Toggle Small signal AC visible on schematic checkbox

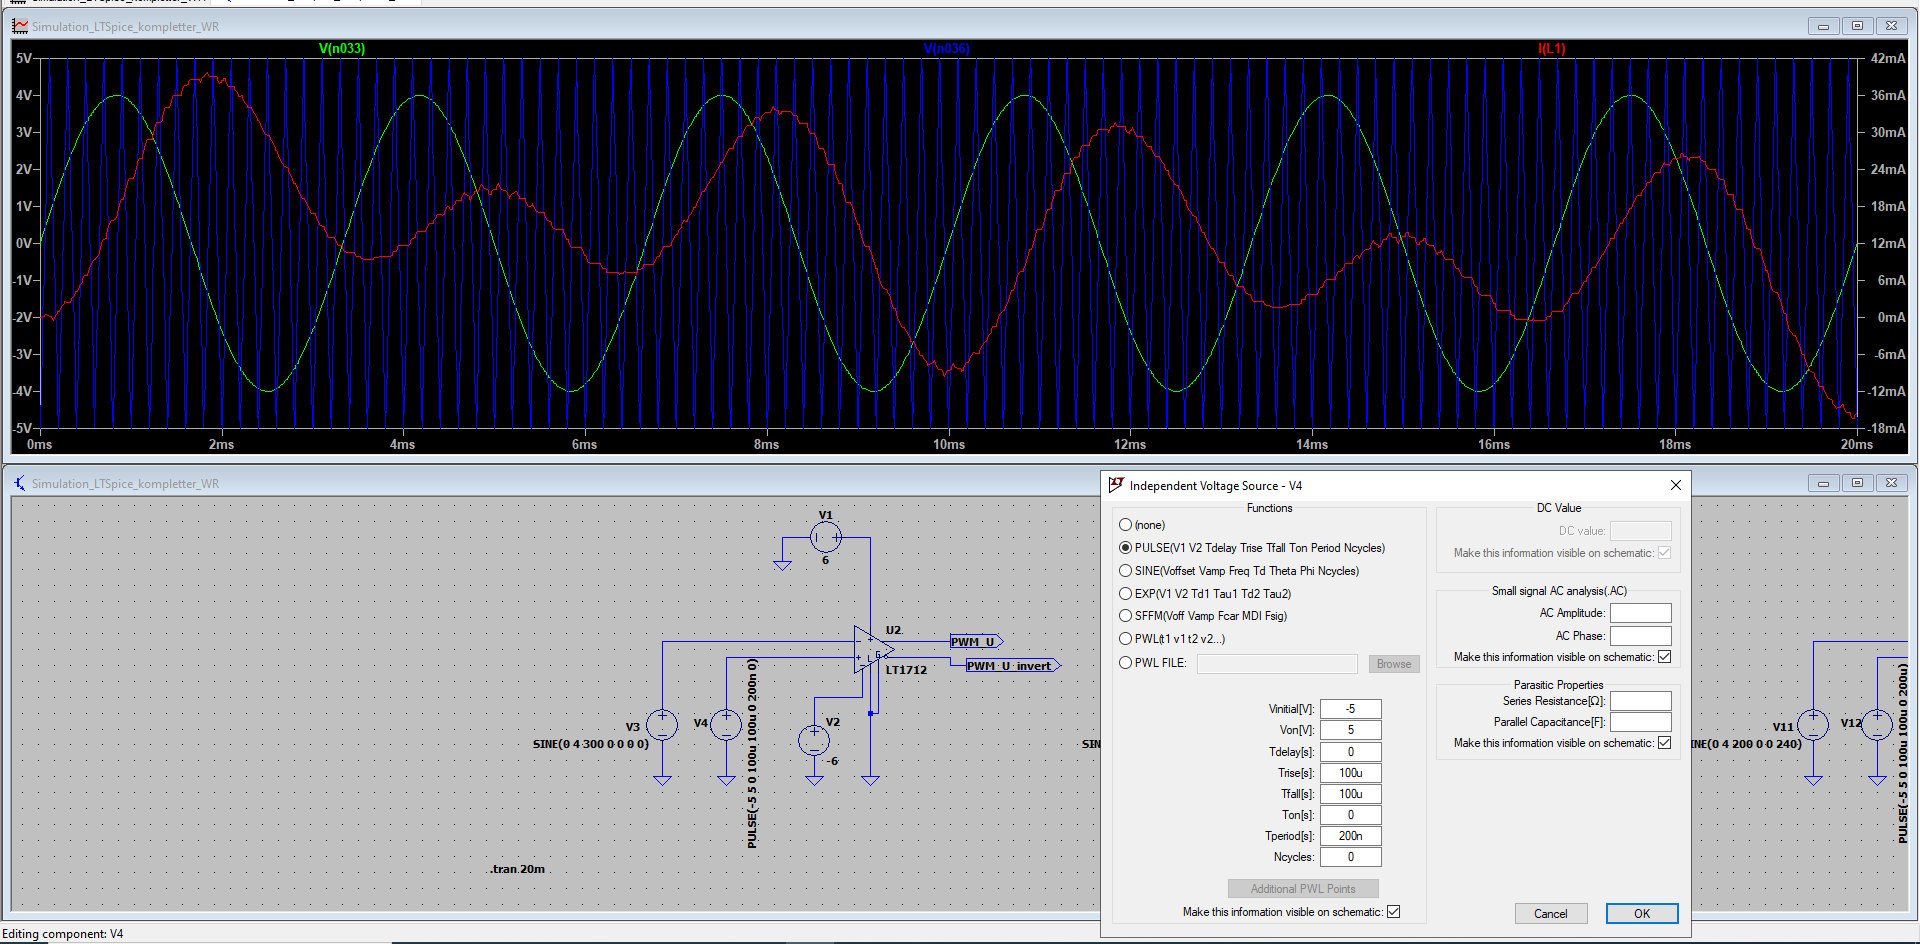coord(1664,657)
